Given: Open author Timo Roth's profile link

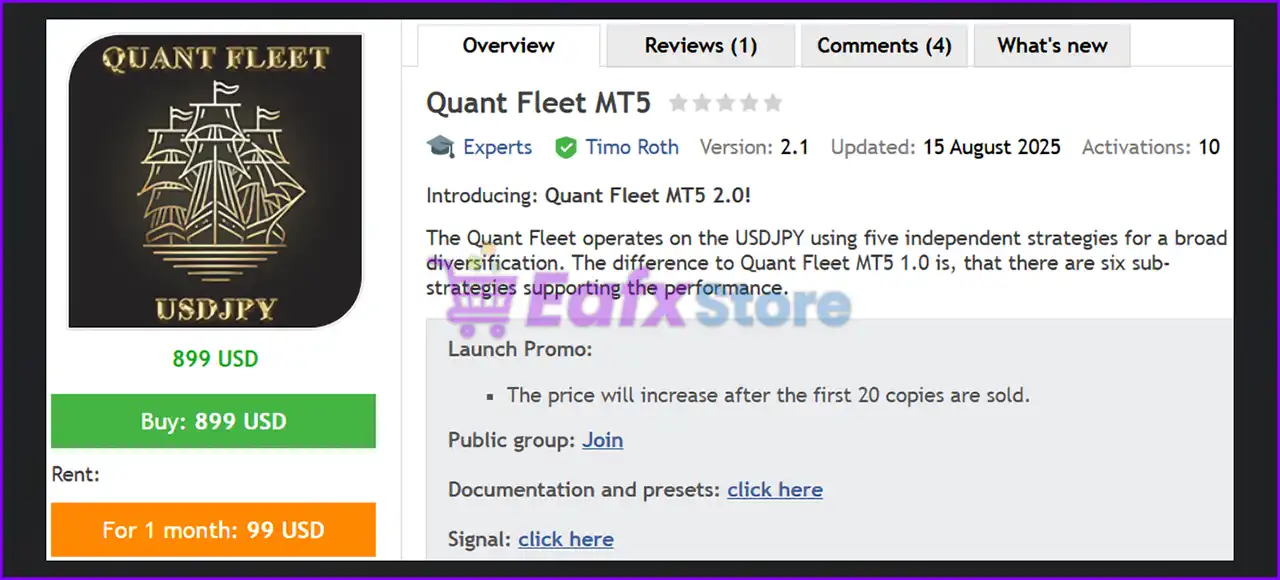Looking at the screenshot, I should 631,147.
